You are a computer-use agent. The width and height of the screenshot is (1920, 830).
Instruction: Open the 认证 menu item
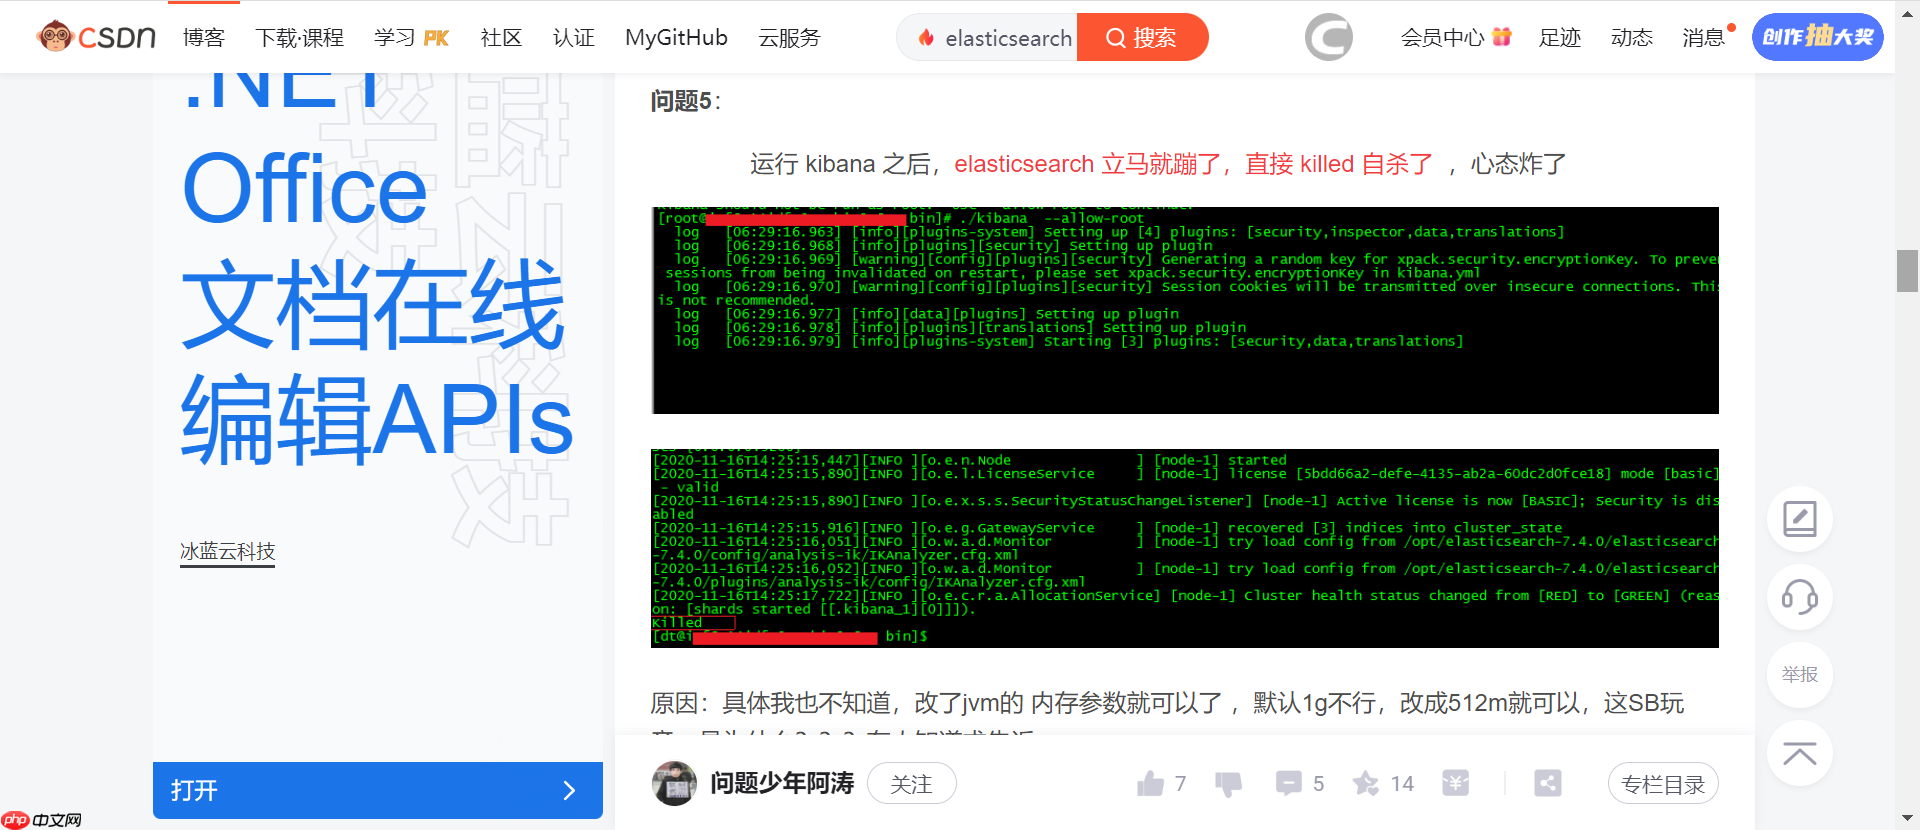coord(573,38)
